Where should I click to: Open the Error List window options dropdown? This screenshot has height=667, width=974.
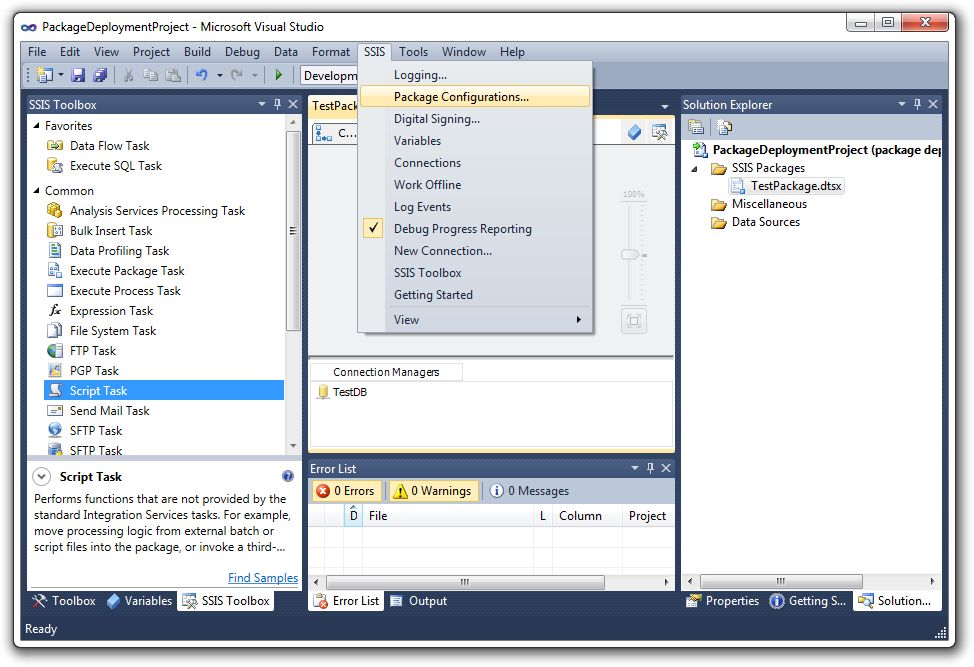634,468
